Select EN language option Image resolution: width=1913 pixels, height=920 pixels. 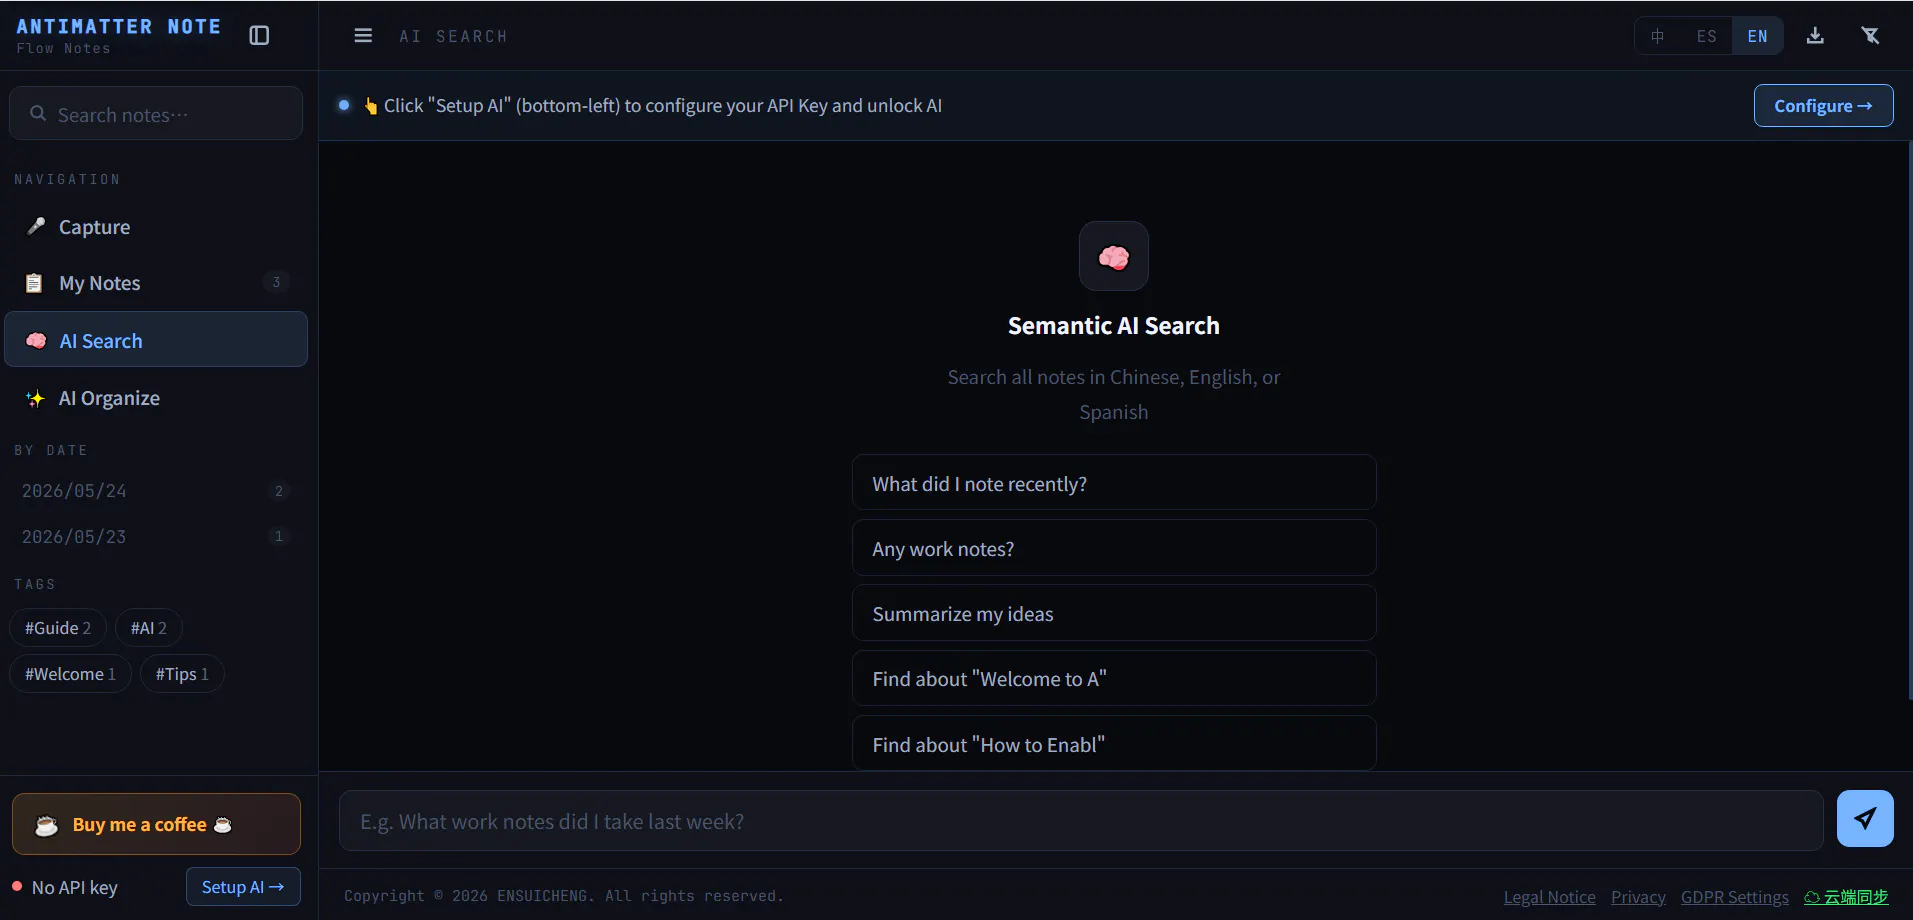coord(1757,36)
